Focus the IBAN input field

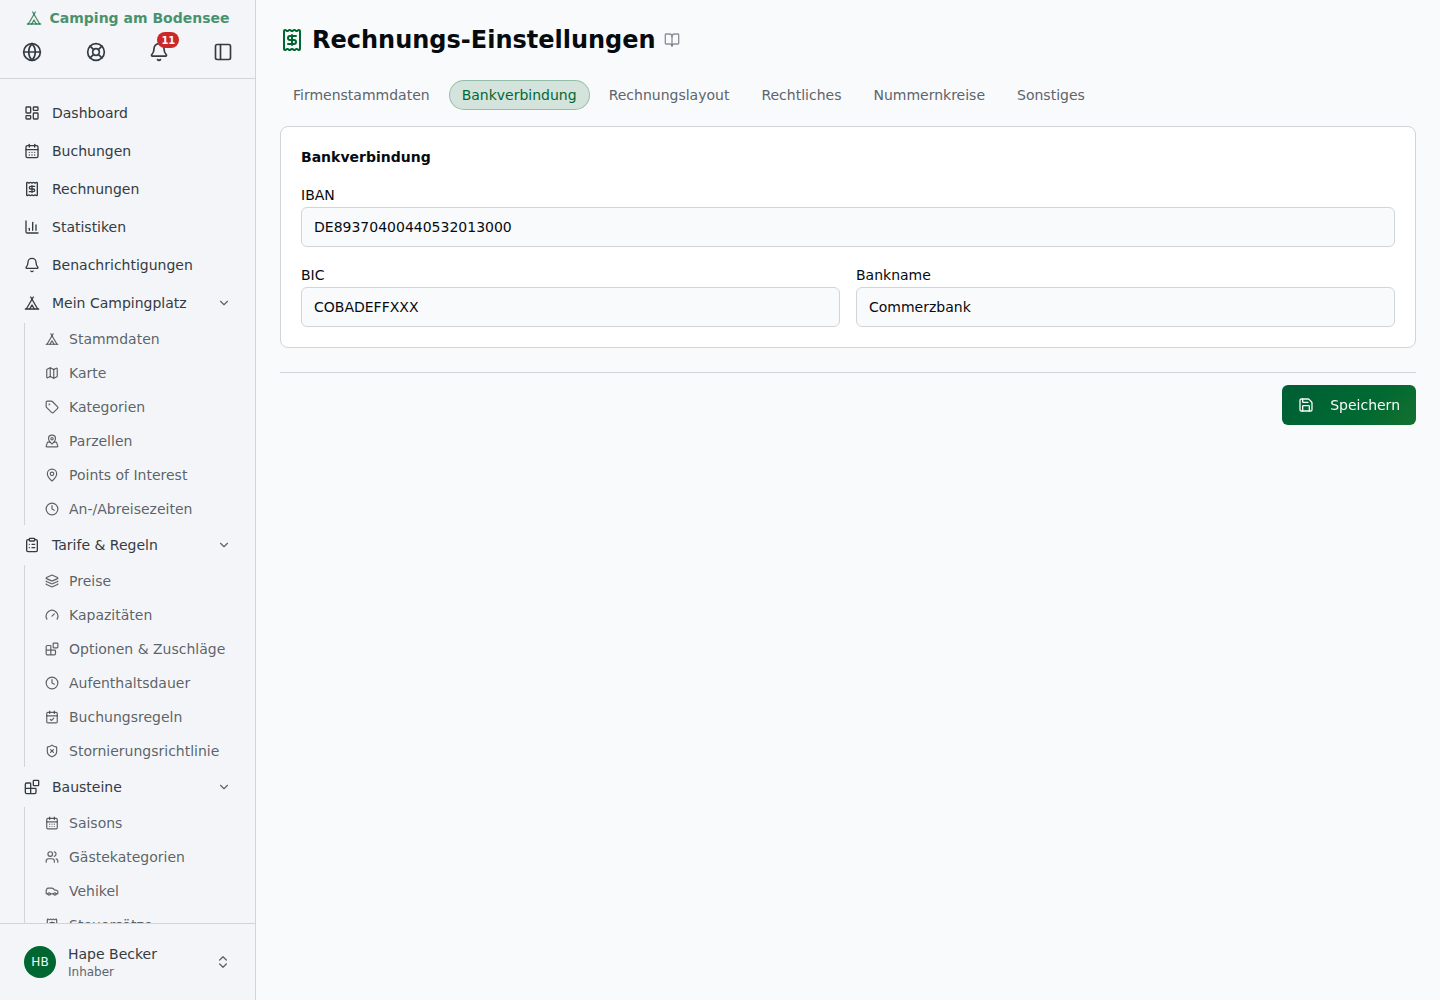(848, 227)
